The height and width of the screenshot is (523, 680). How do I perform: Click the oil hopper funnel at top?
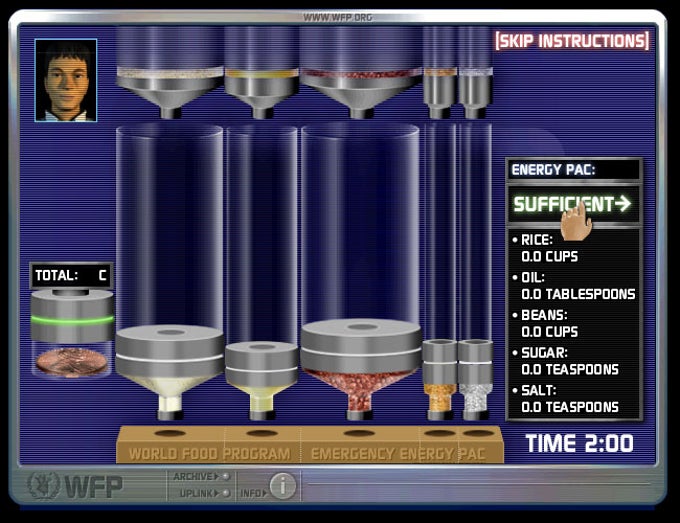(x=262, y=94)
